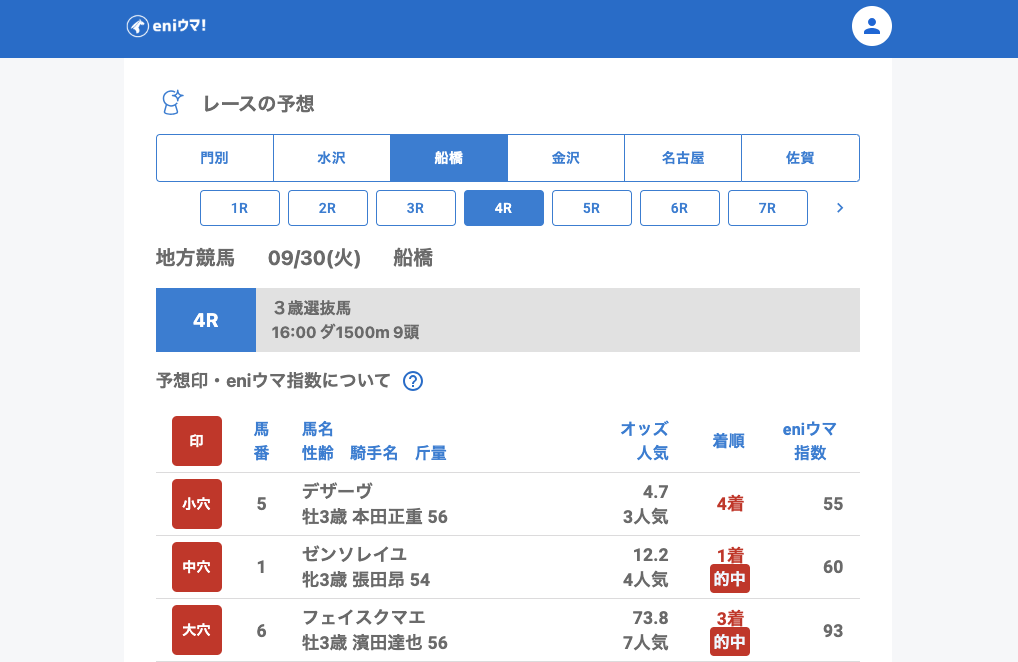The image size is (1018, 662).
Task: Select the 金沢 racecourse tab
Action: (566, 158)
